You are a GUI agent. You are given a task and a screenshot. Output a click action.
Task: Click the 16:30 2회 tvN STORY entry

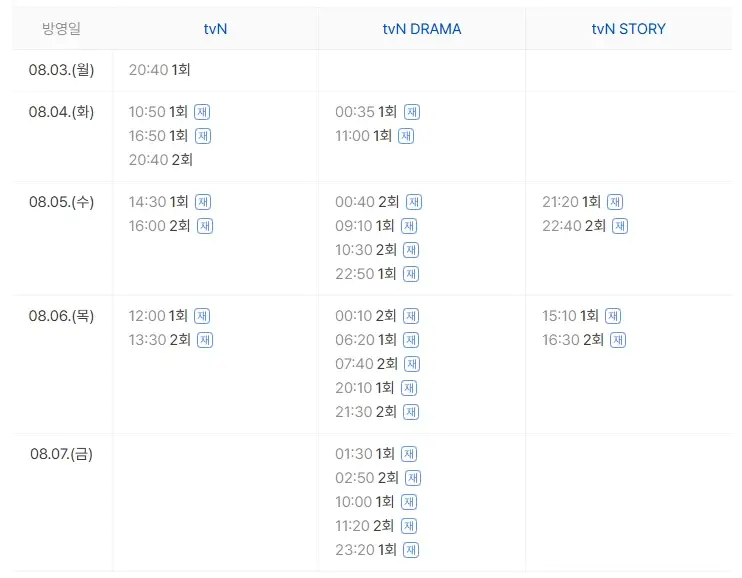coord(573,340)
